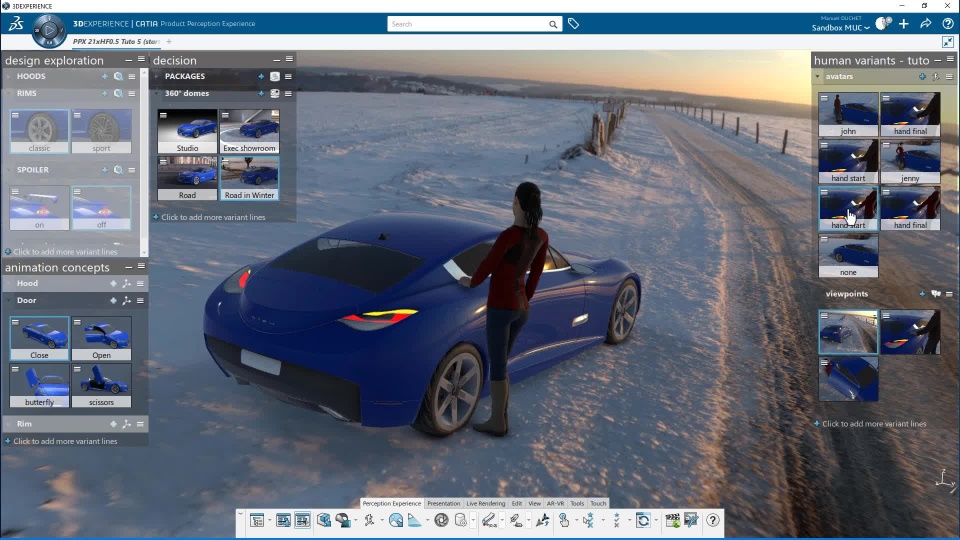
Task: Switch to the Presentation tab
Action: (443, 503)
